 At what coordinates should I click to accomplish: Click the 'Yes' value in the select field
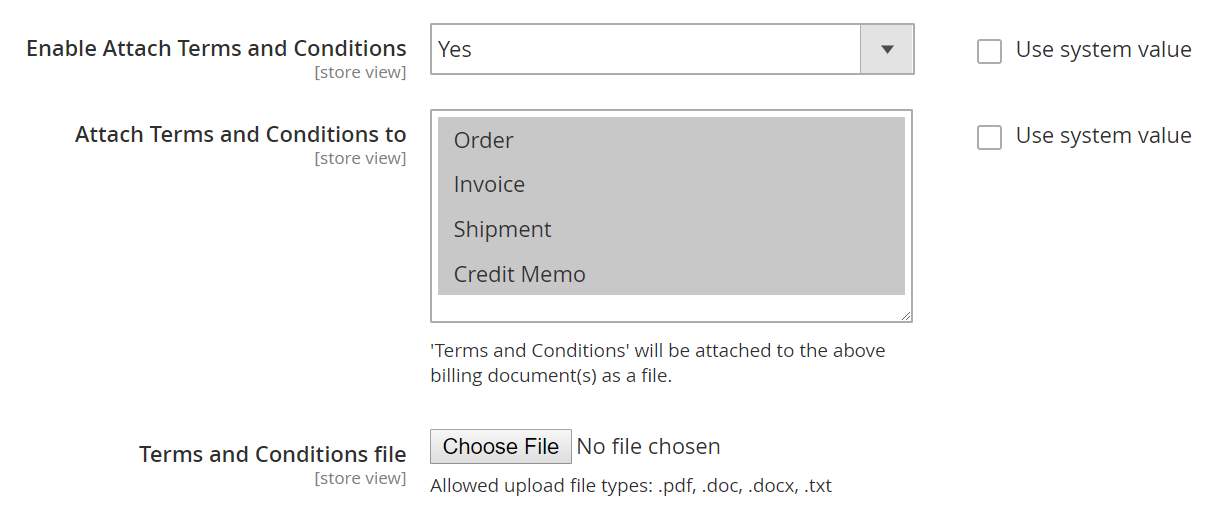(x=455, y=49)
